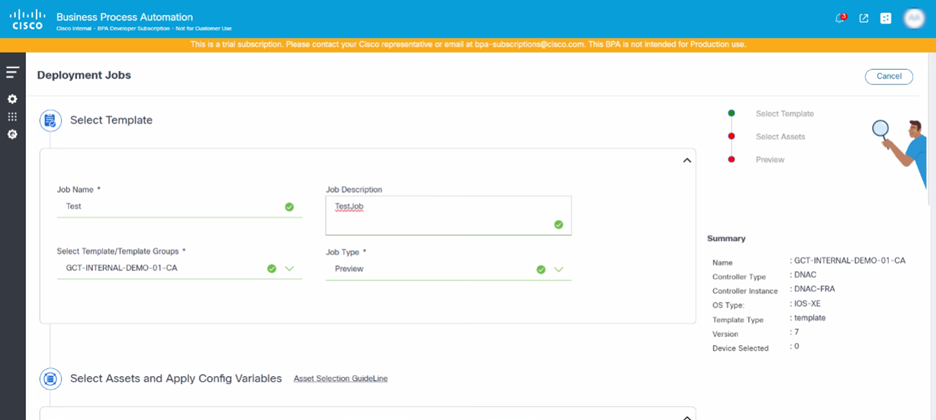Click the open-in-new-window icon in header

863,18
